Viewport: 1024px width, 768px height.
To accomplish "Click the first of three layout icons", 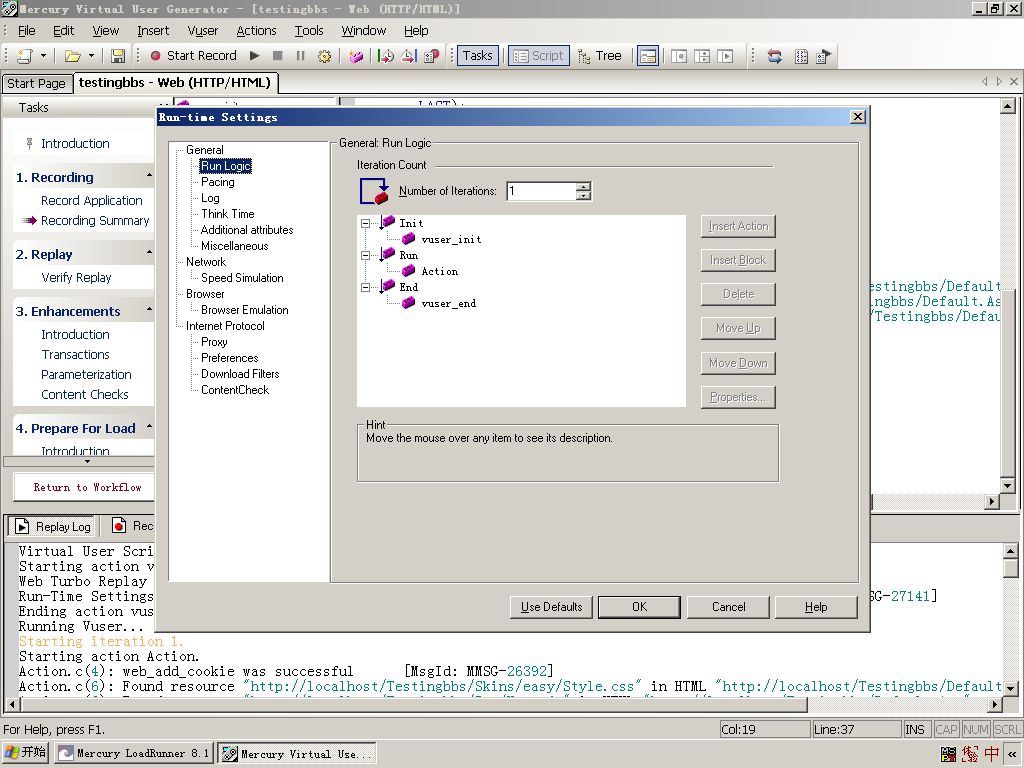I will pos(679,56).
